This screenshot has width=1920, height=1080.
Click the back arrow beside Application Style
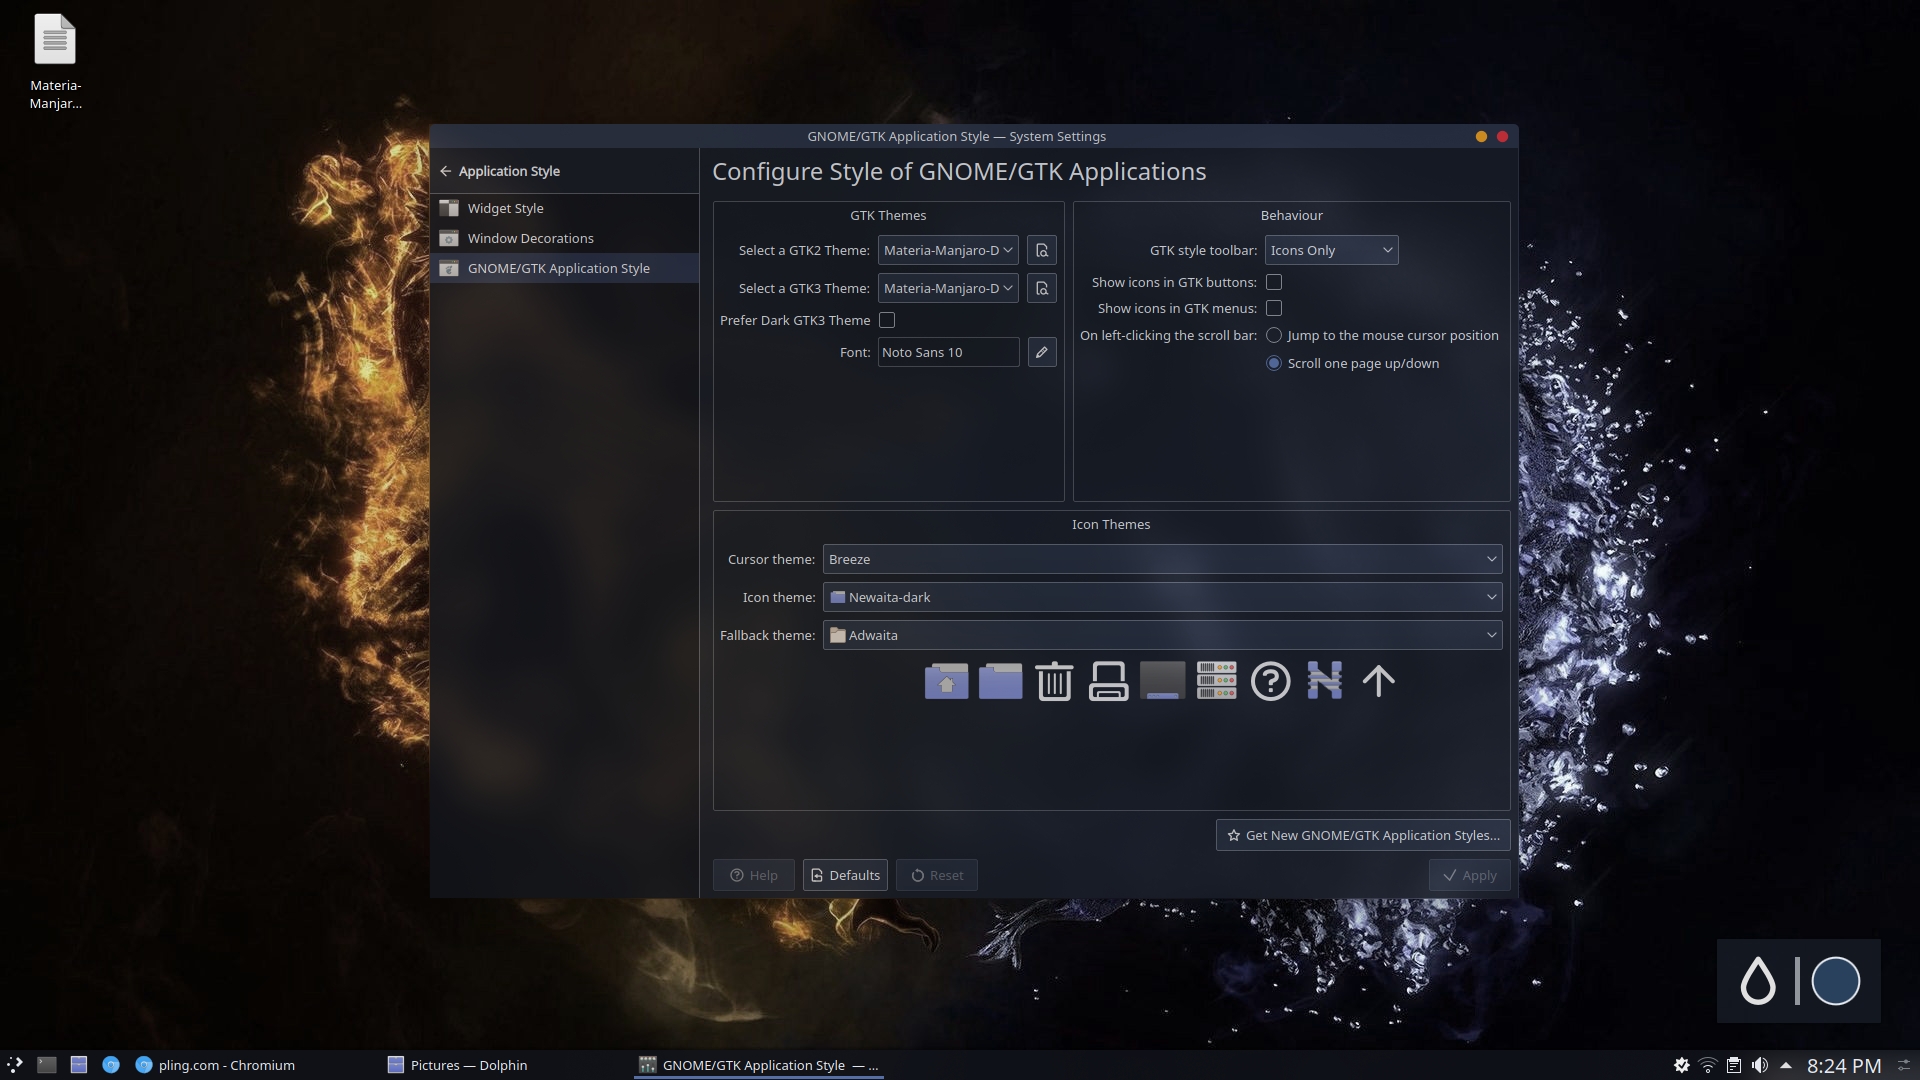(445, 171)
